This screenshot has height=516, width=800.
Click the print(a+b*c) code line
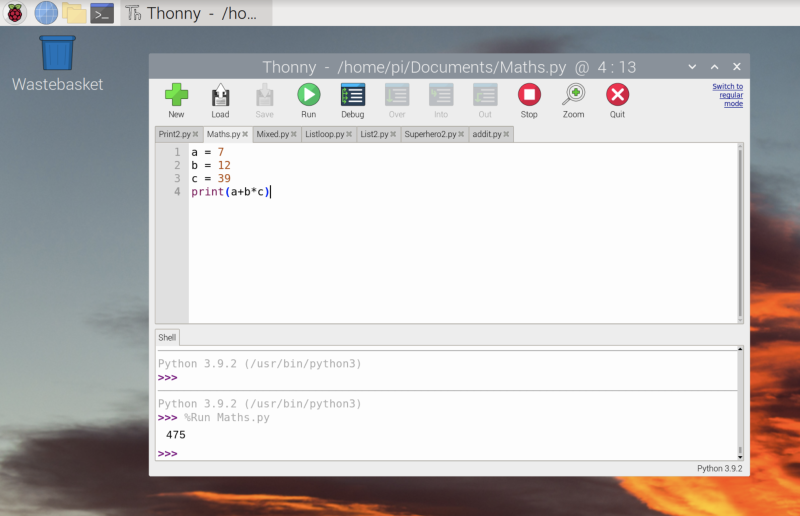tap(231, 192)
